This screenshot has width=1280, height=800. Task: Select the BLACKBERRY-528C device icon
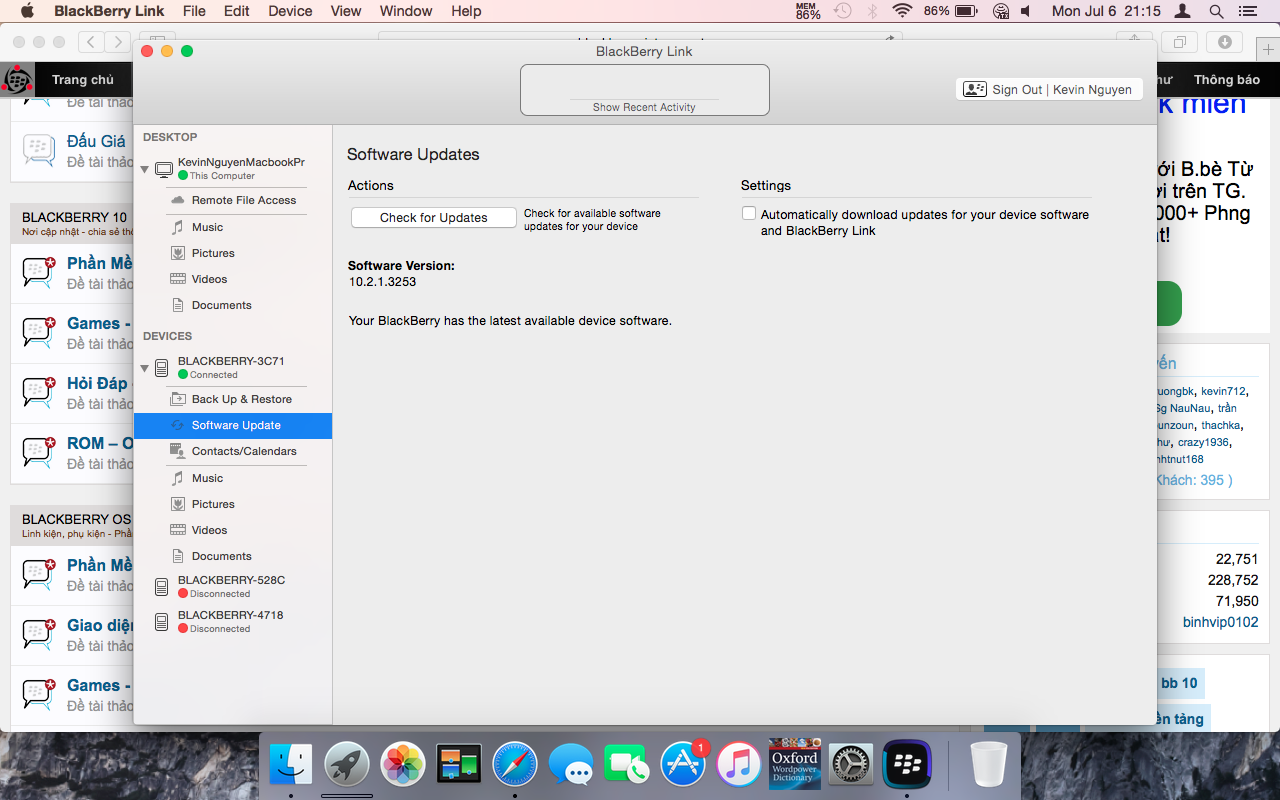pos(162,587)
